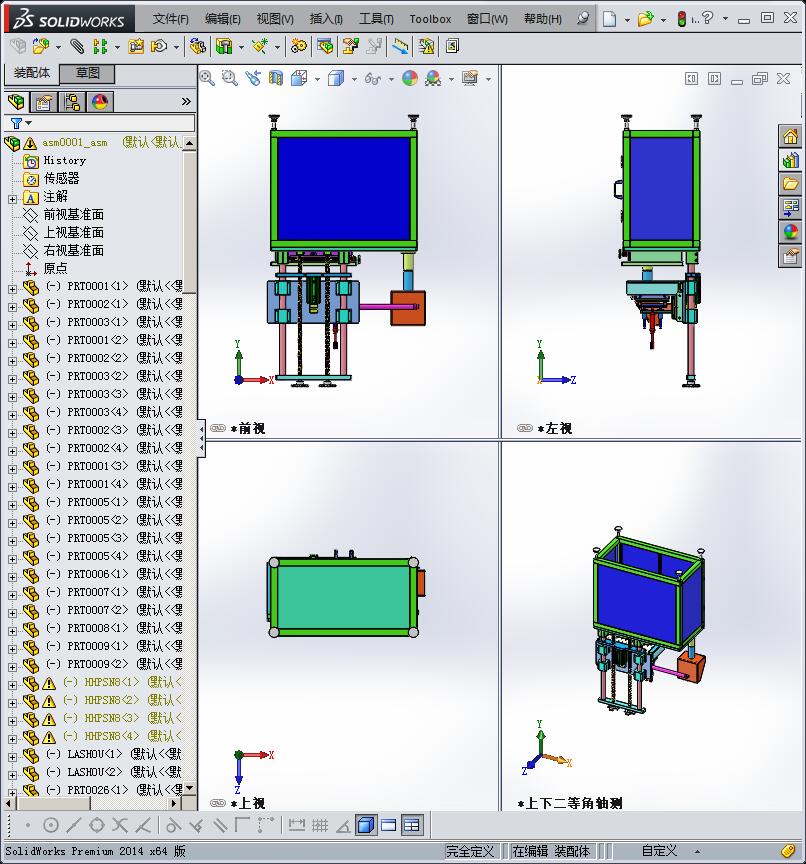Click the Zoom to Fit magnifier icon
This screenshot has width=806, height=864.
207,78
